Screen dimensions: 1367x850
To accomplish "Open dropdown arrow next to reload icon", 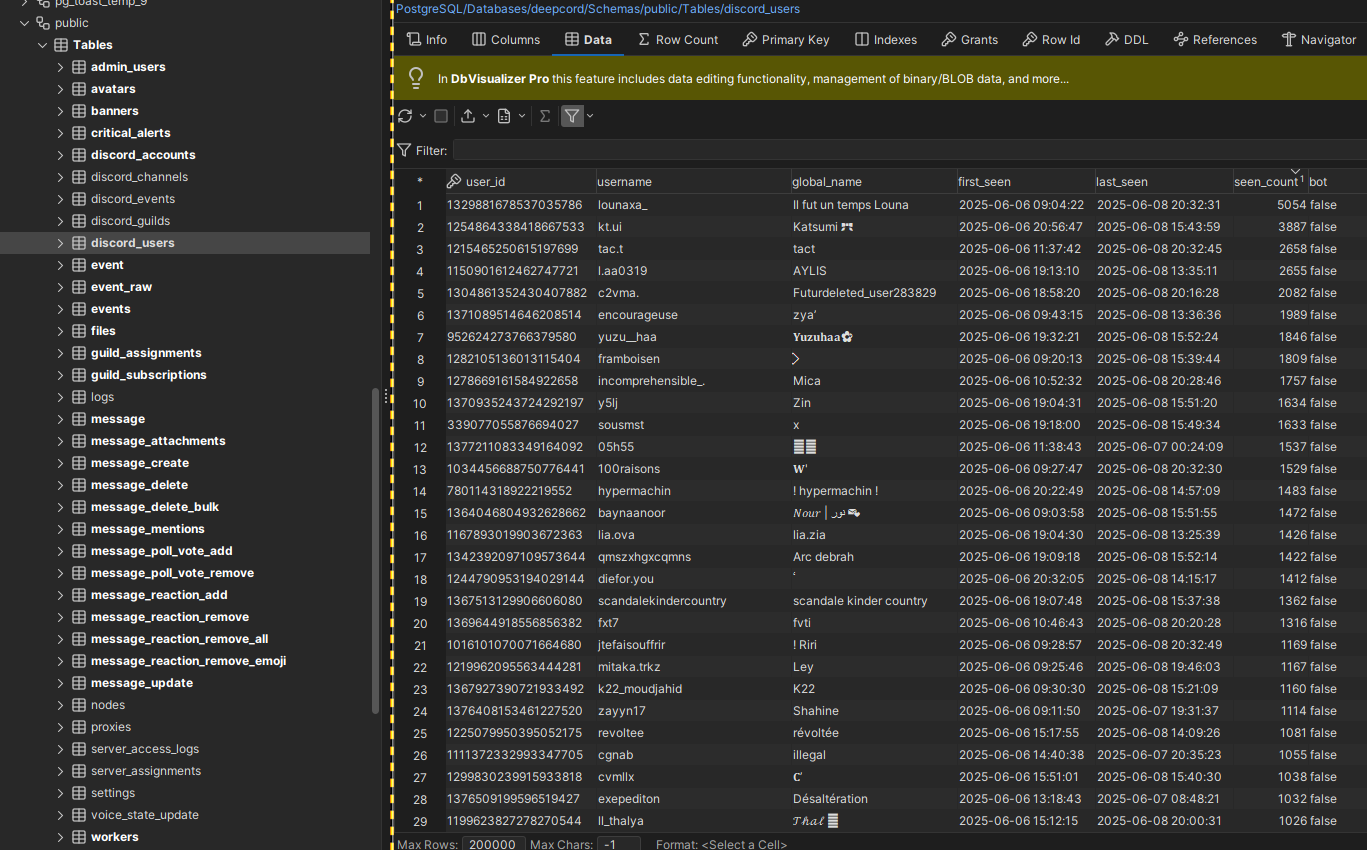I will (423, 116).
